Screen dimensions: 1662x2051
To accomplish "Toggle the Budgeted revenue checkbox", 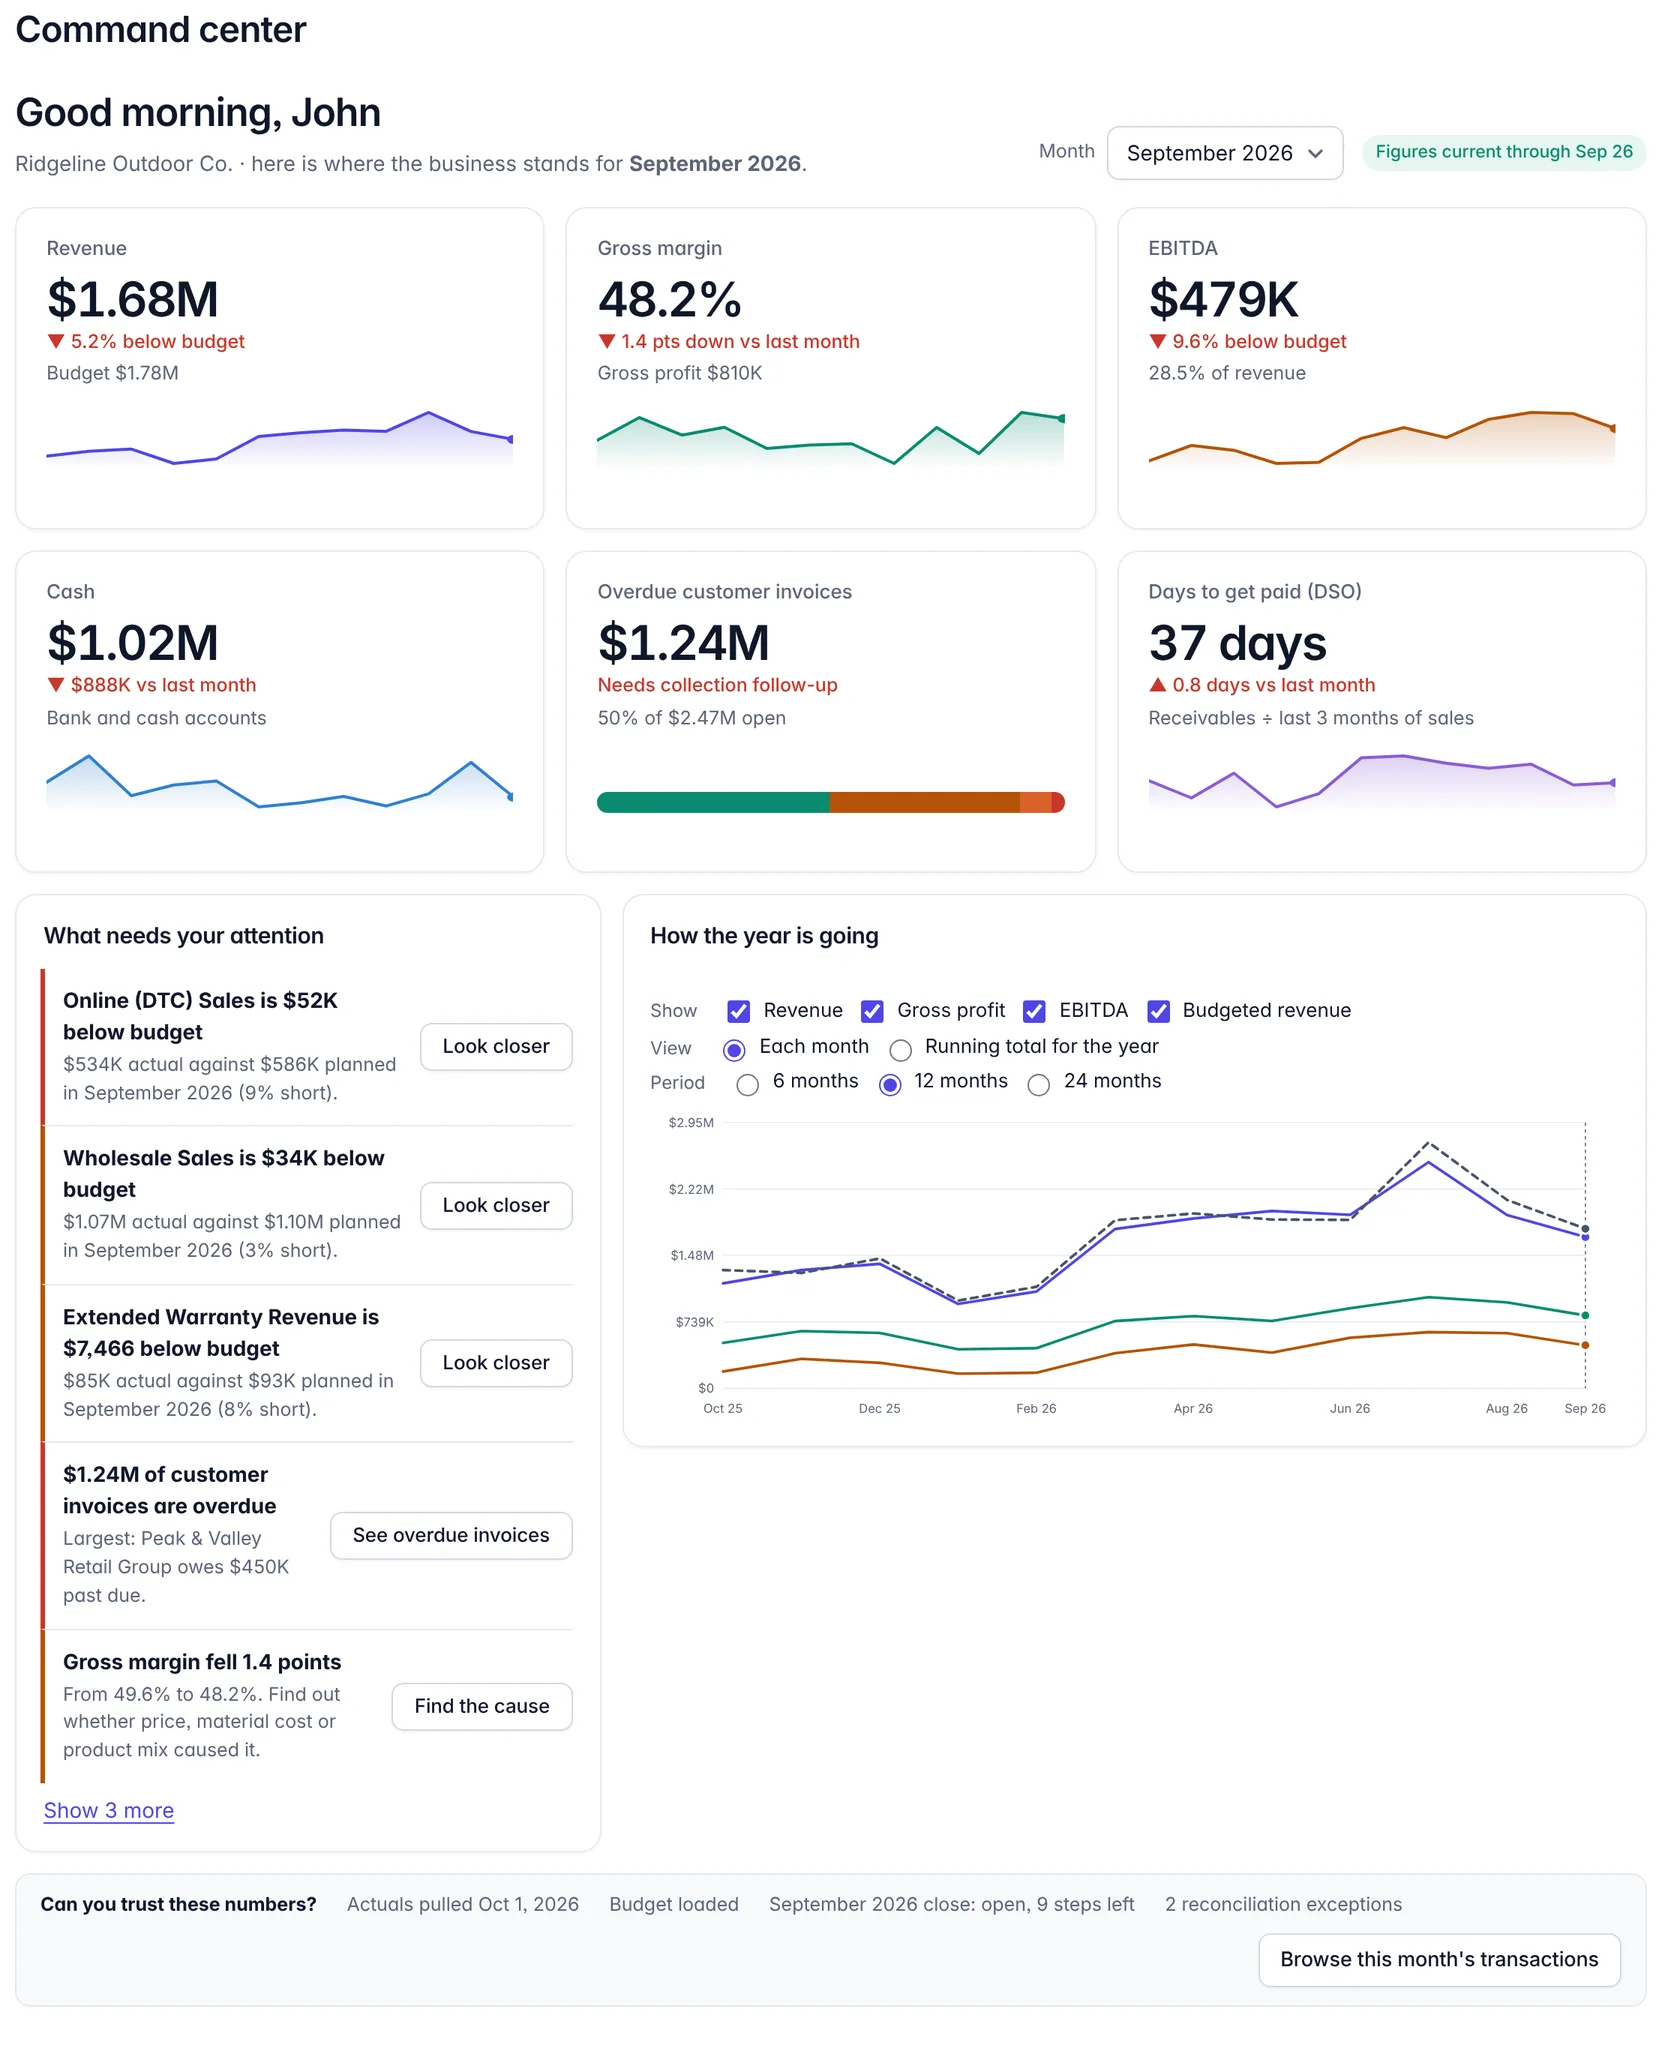I will click(1158, 1011).
